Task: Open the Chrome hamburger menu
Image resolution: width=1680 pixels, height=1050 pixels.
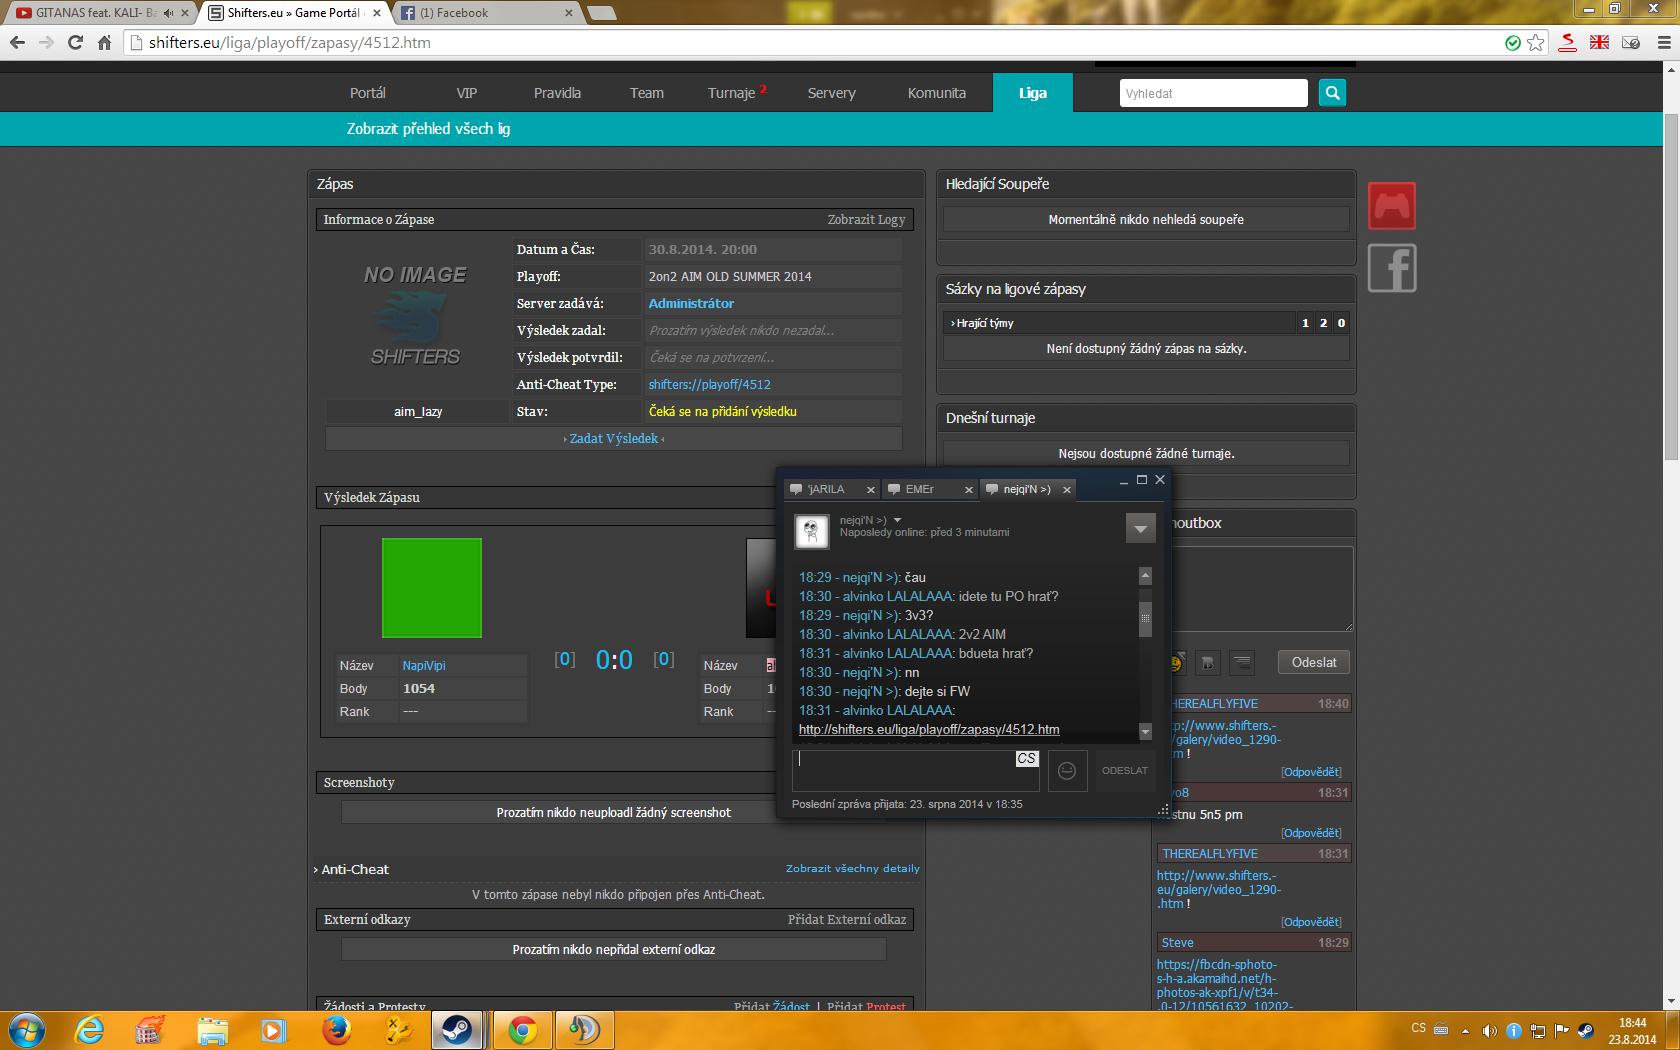Action: coord(1662,43)
